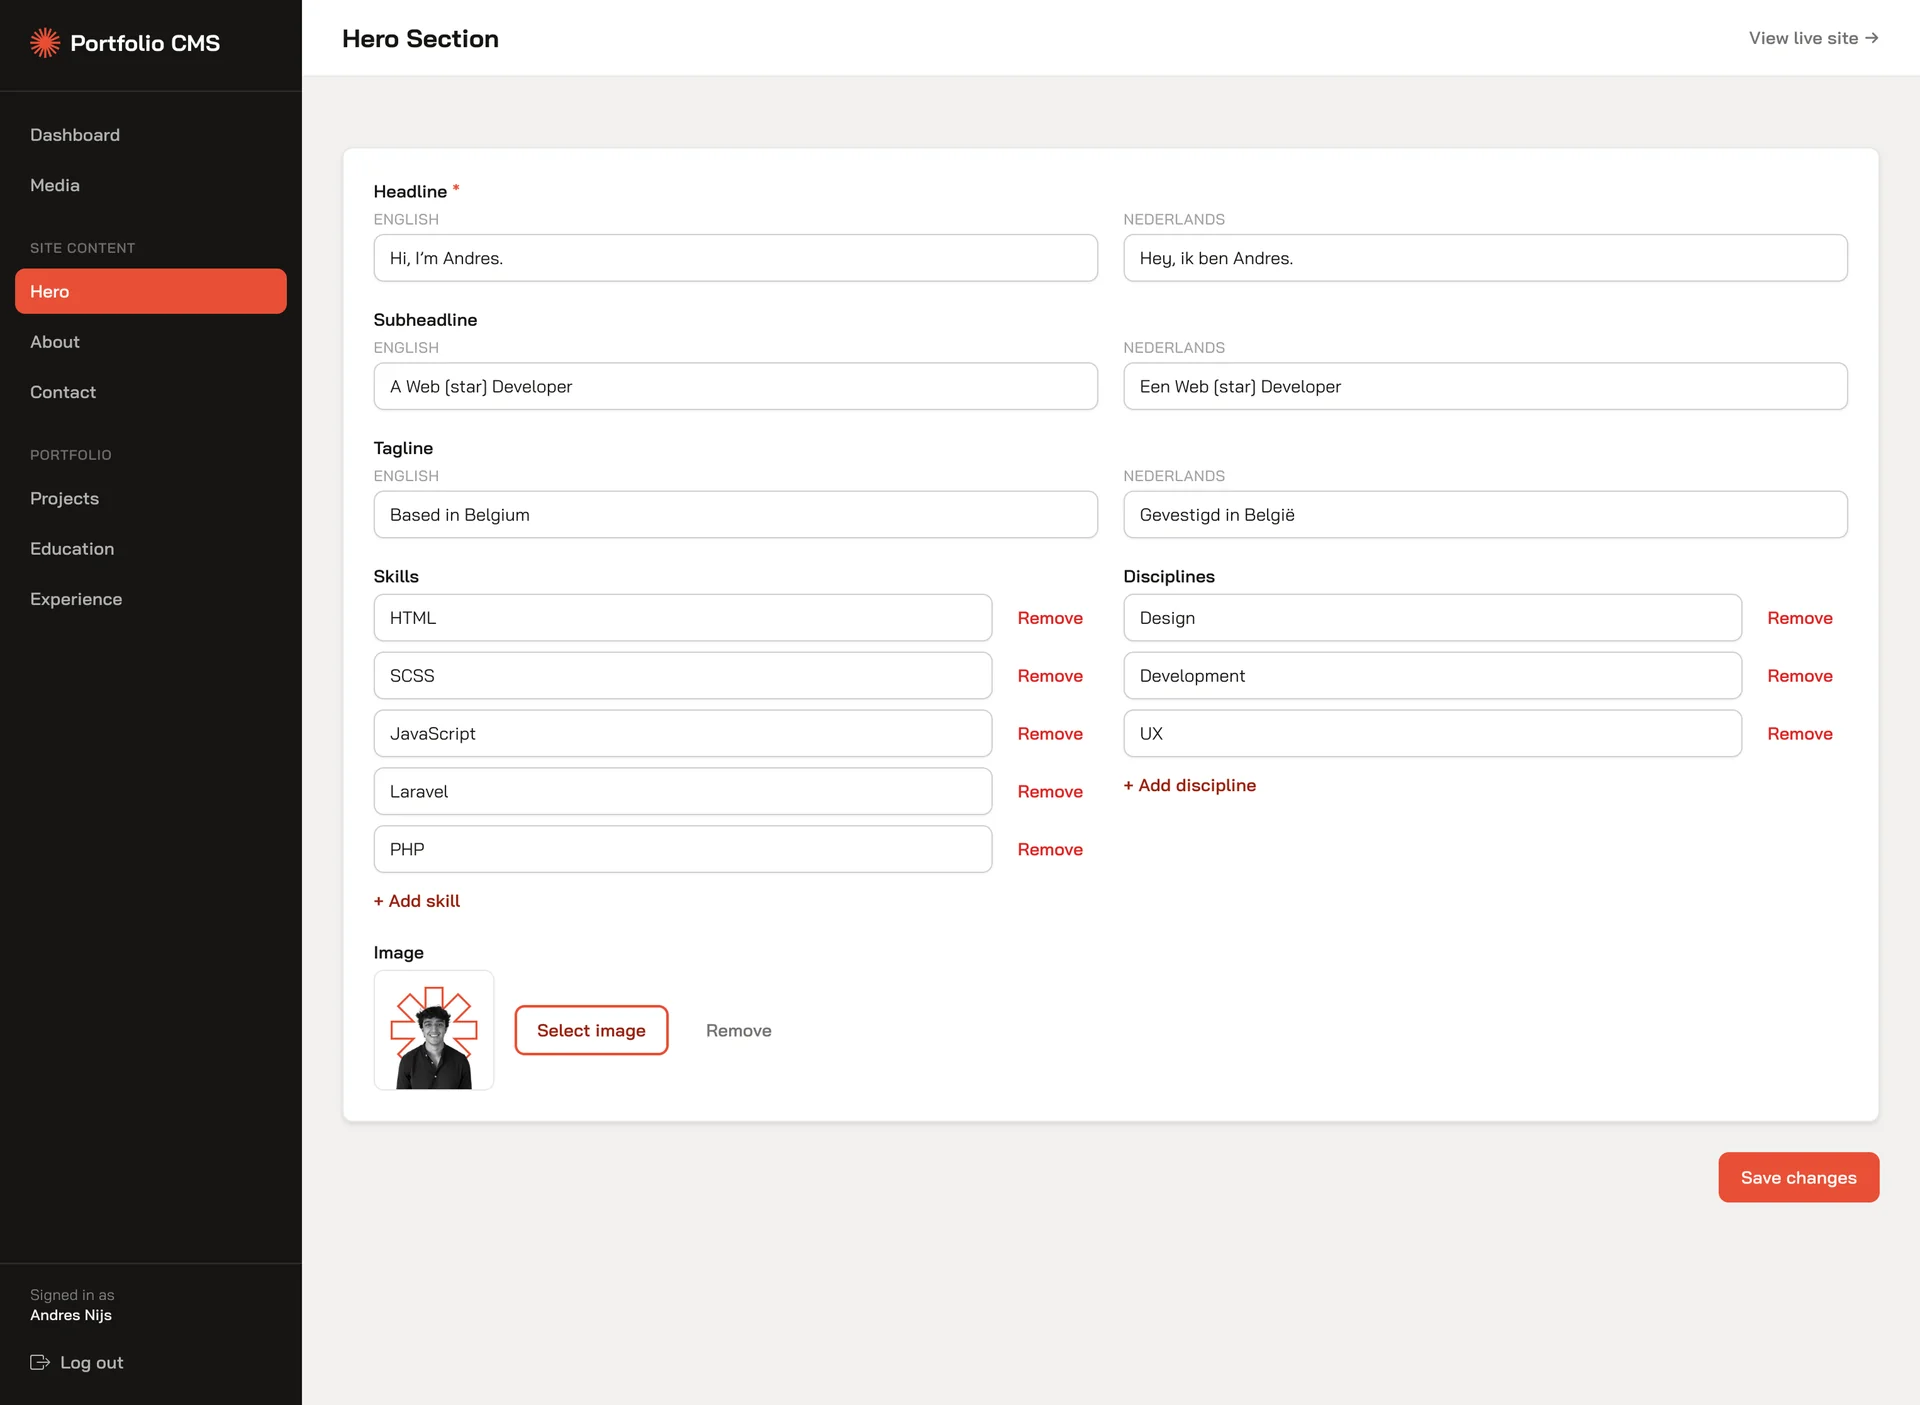Click the hero portrait image thumbnail
This screenshot has width=1920, height=1405.
[434, 1030]
